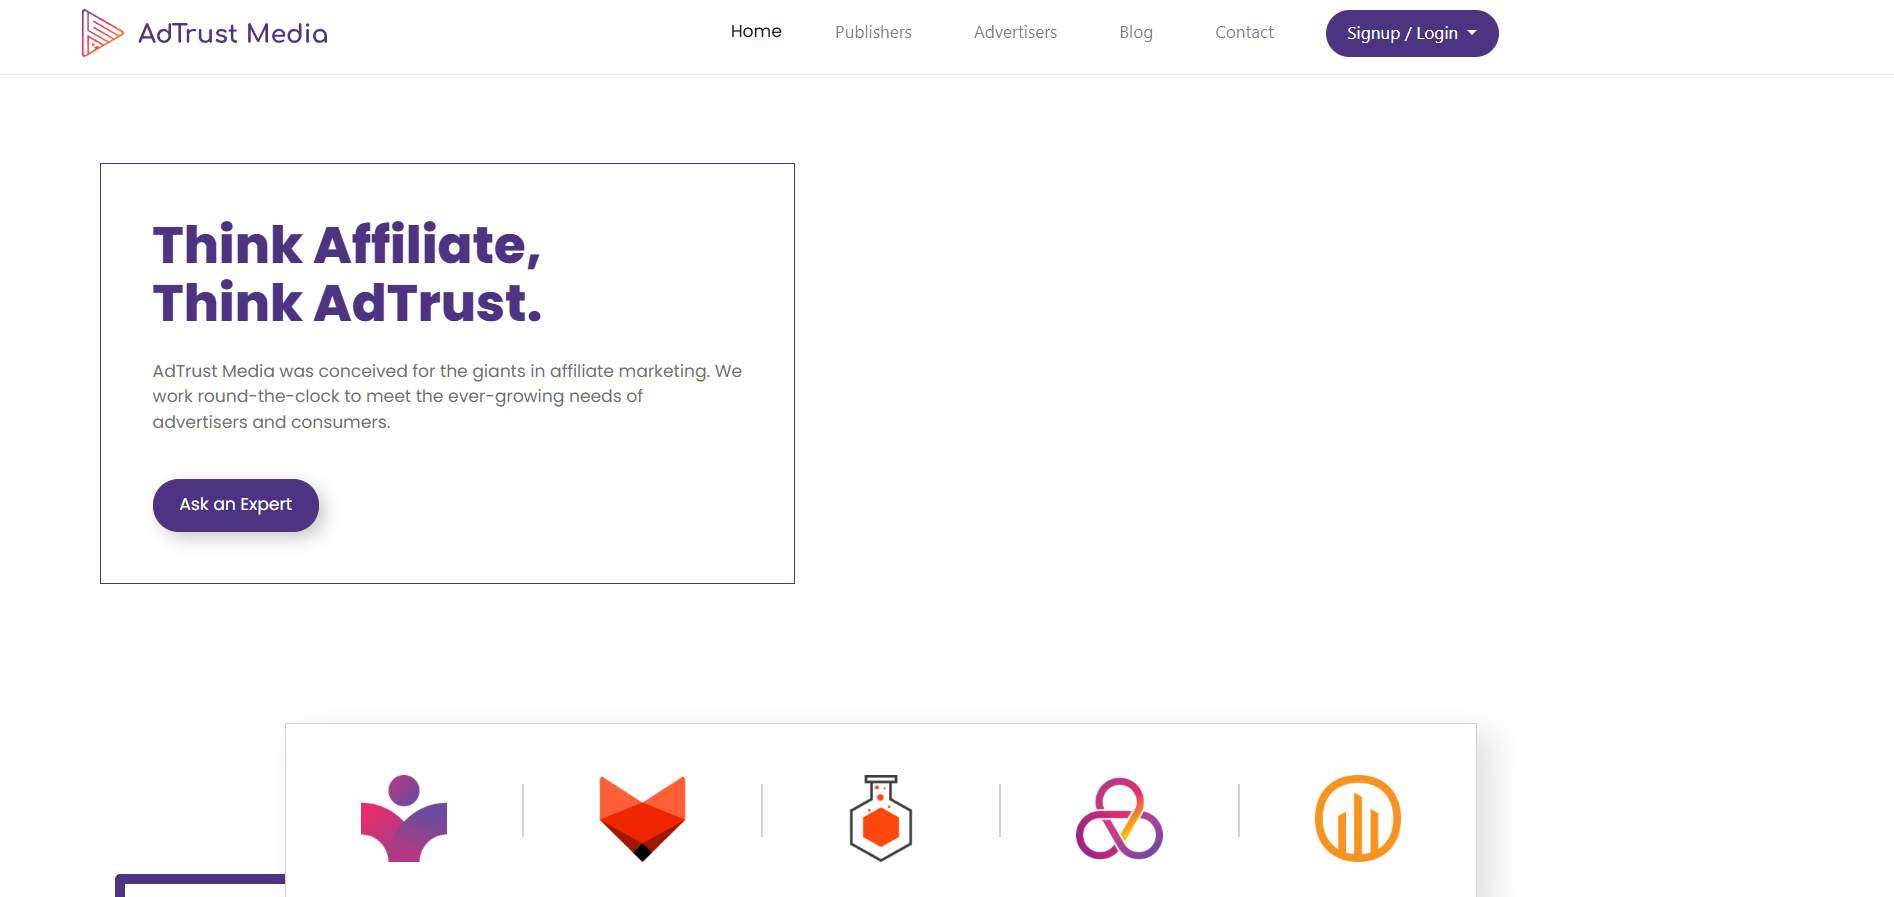Navigate to the Advertisers menu item
Image resolution: width=1894 pixels, height=897 pixels.
[1015, 32]
